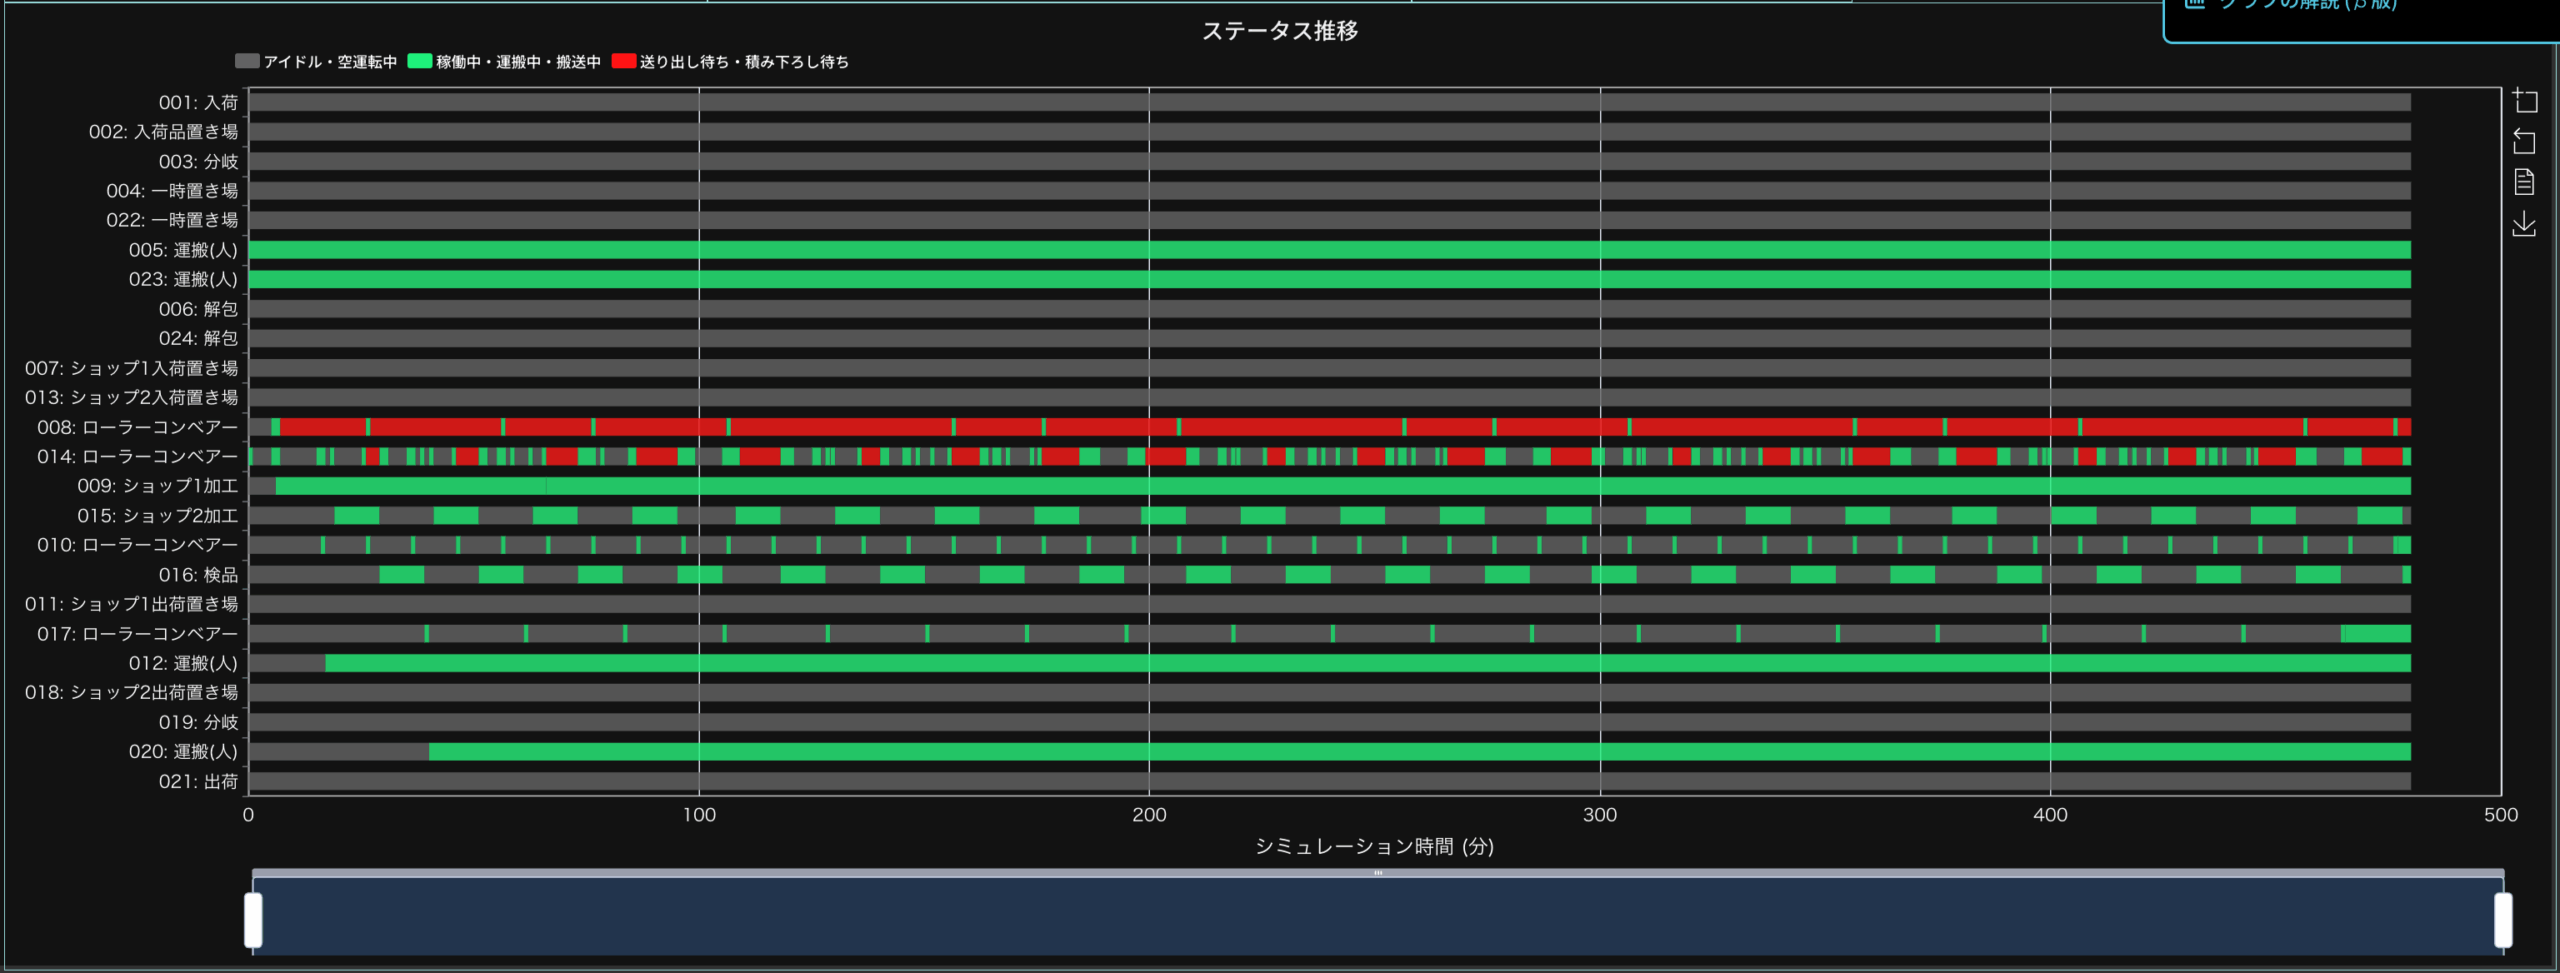Click the zoom reset (back) icon
The width and height of the screenshot is (2560, 973).
point(2524,142)
